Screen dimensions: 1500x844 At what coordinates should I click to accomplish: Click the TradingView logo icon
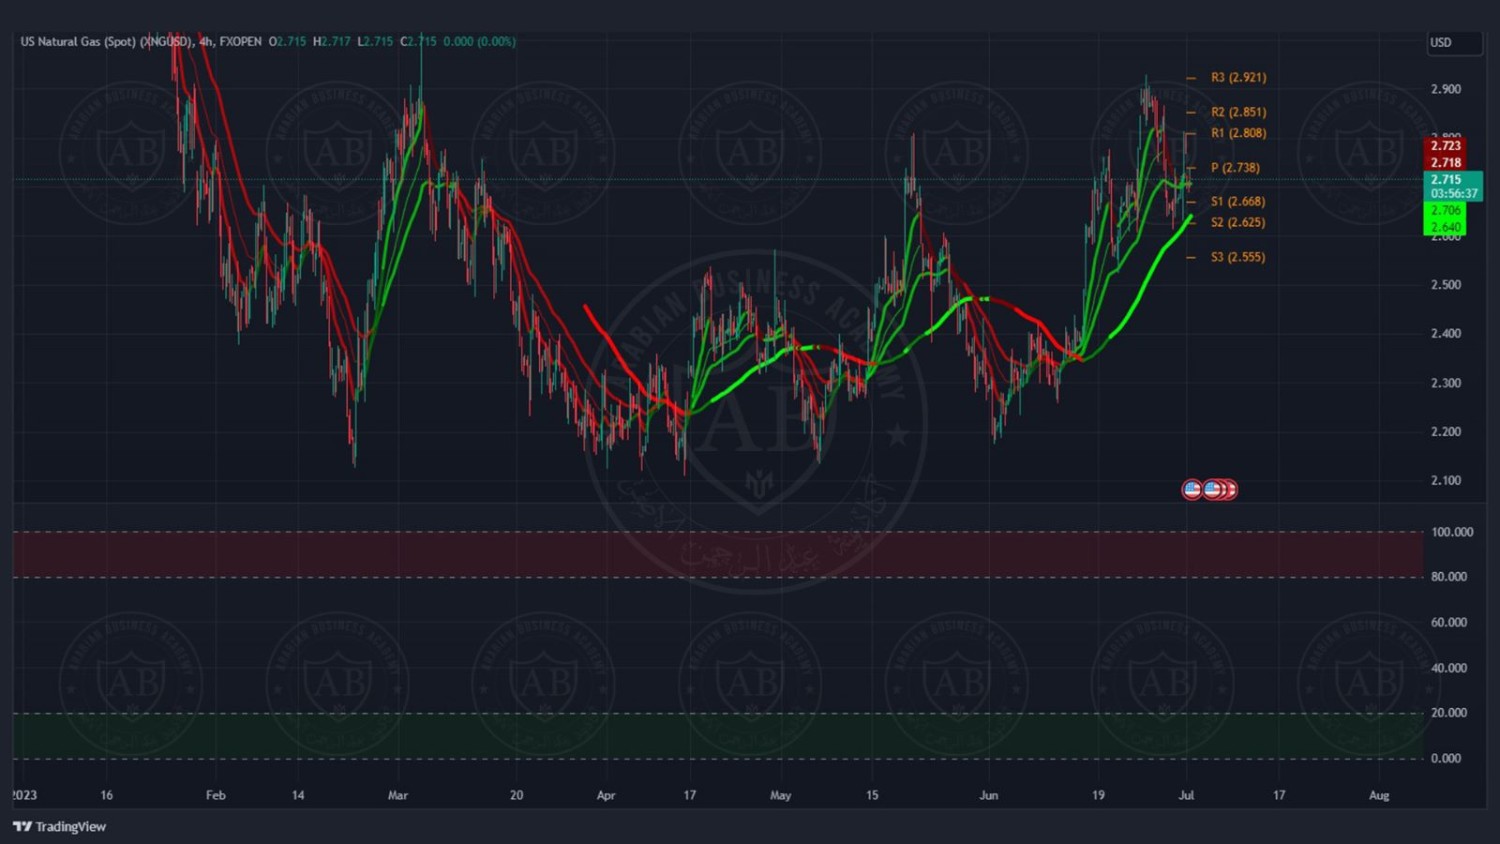(x=22, y=827)
